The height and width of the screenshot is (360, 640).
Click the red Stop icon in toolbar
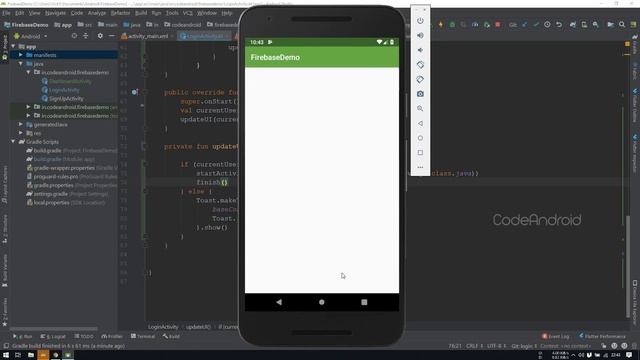pos(498,25)
